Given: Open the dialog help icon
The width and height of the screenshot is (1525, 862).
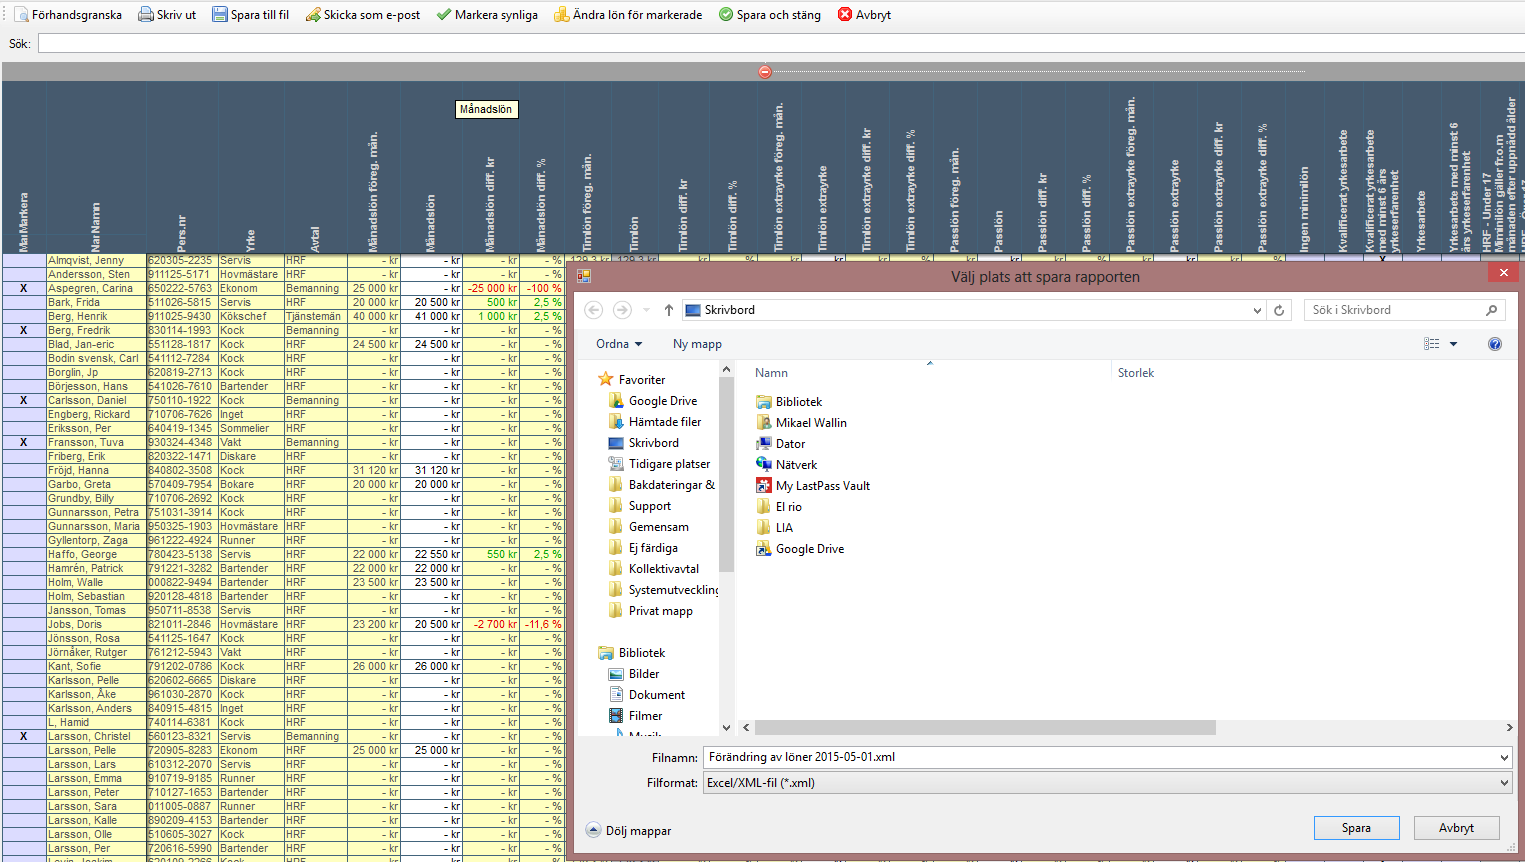Looking at the screenshot, I should click(x=1495, y=344).
